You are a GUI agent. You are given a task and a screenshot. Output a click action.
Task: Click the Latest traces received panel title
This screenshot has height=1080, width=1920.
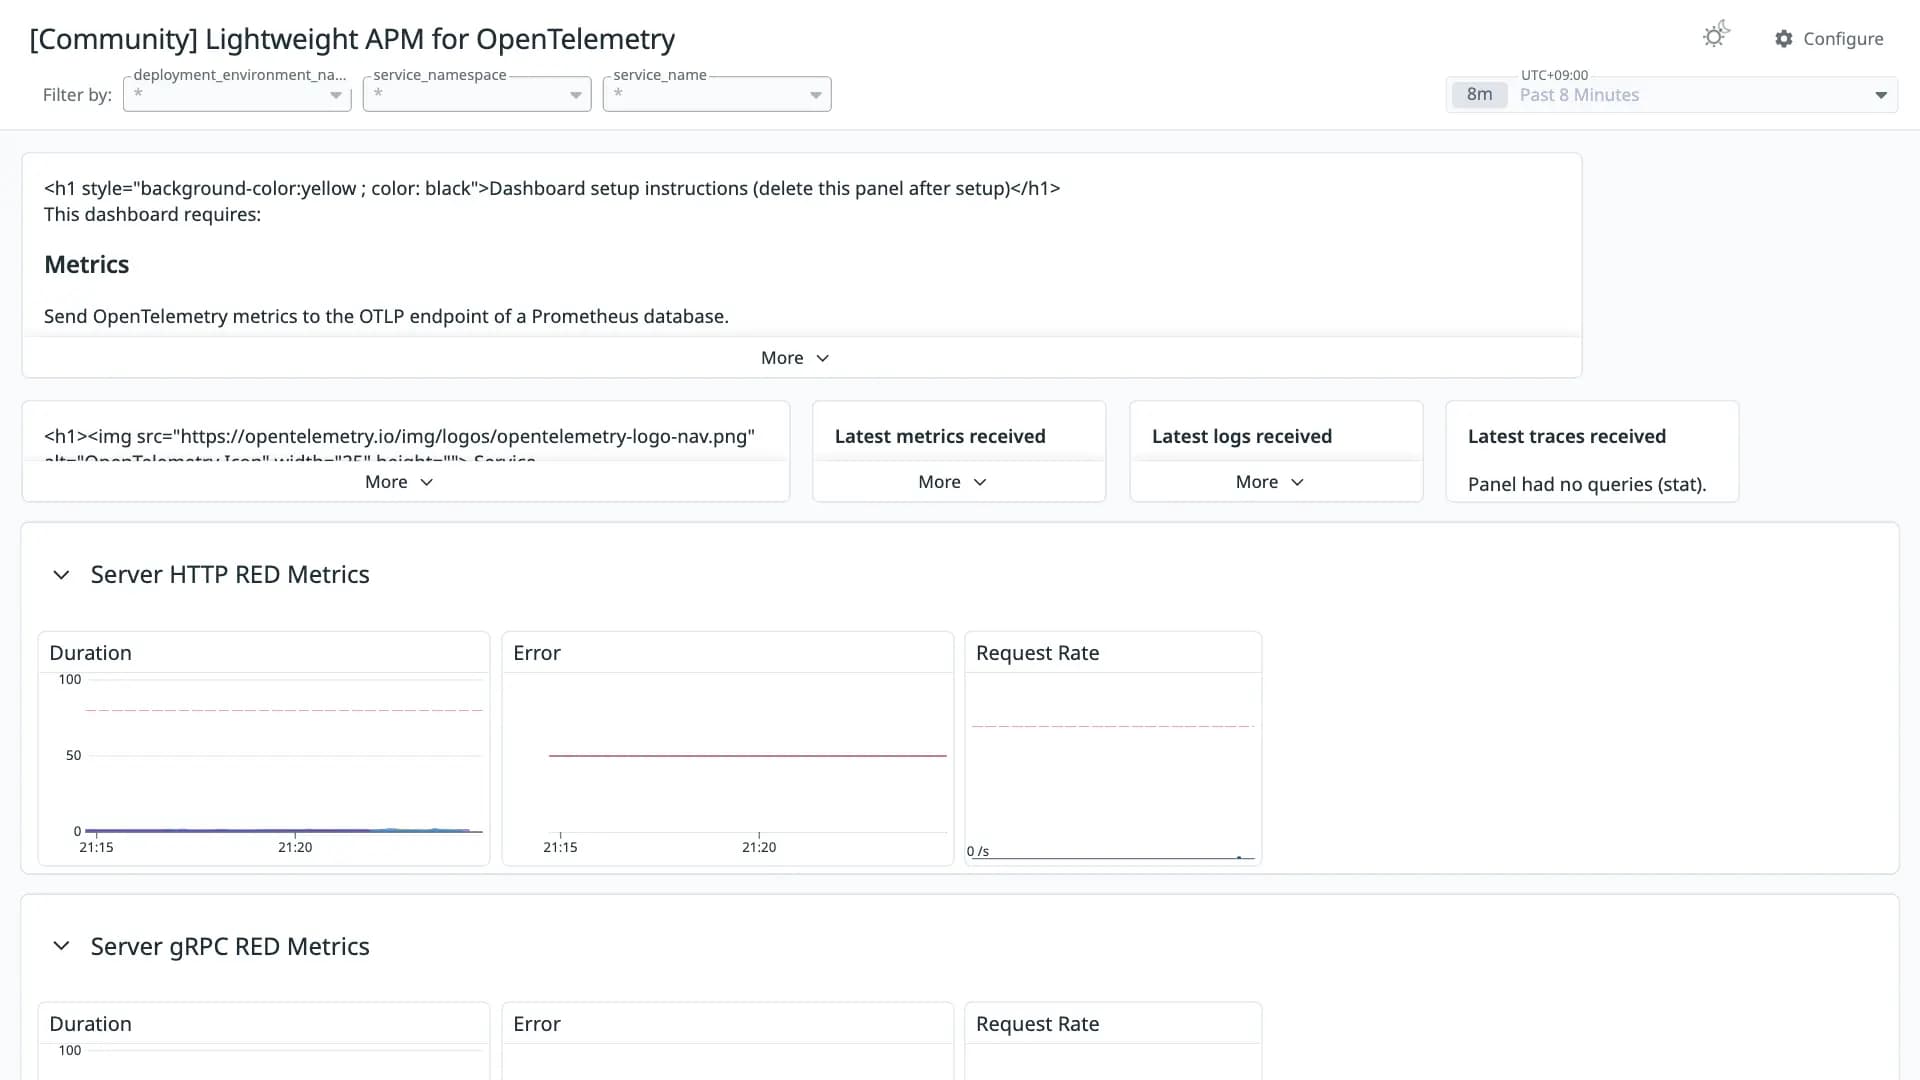pyautogui.click(x=1567, y=436)
